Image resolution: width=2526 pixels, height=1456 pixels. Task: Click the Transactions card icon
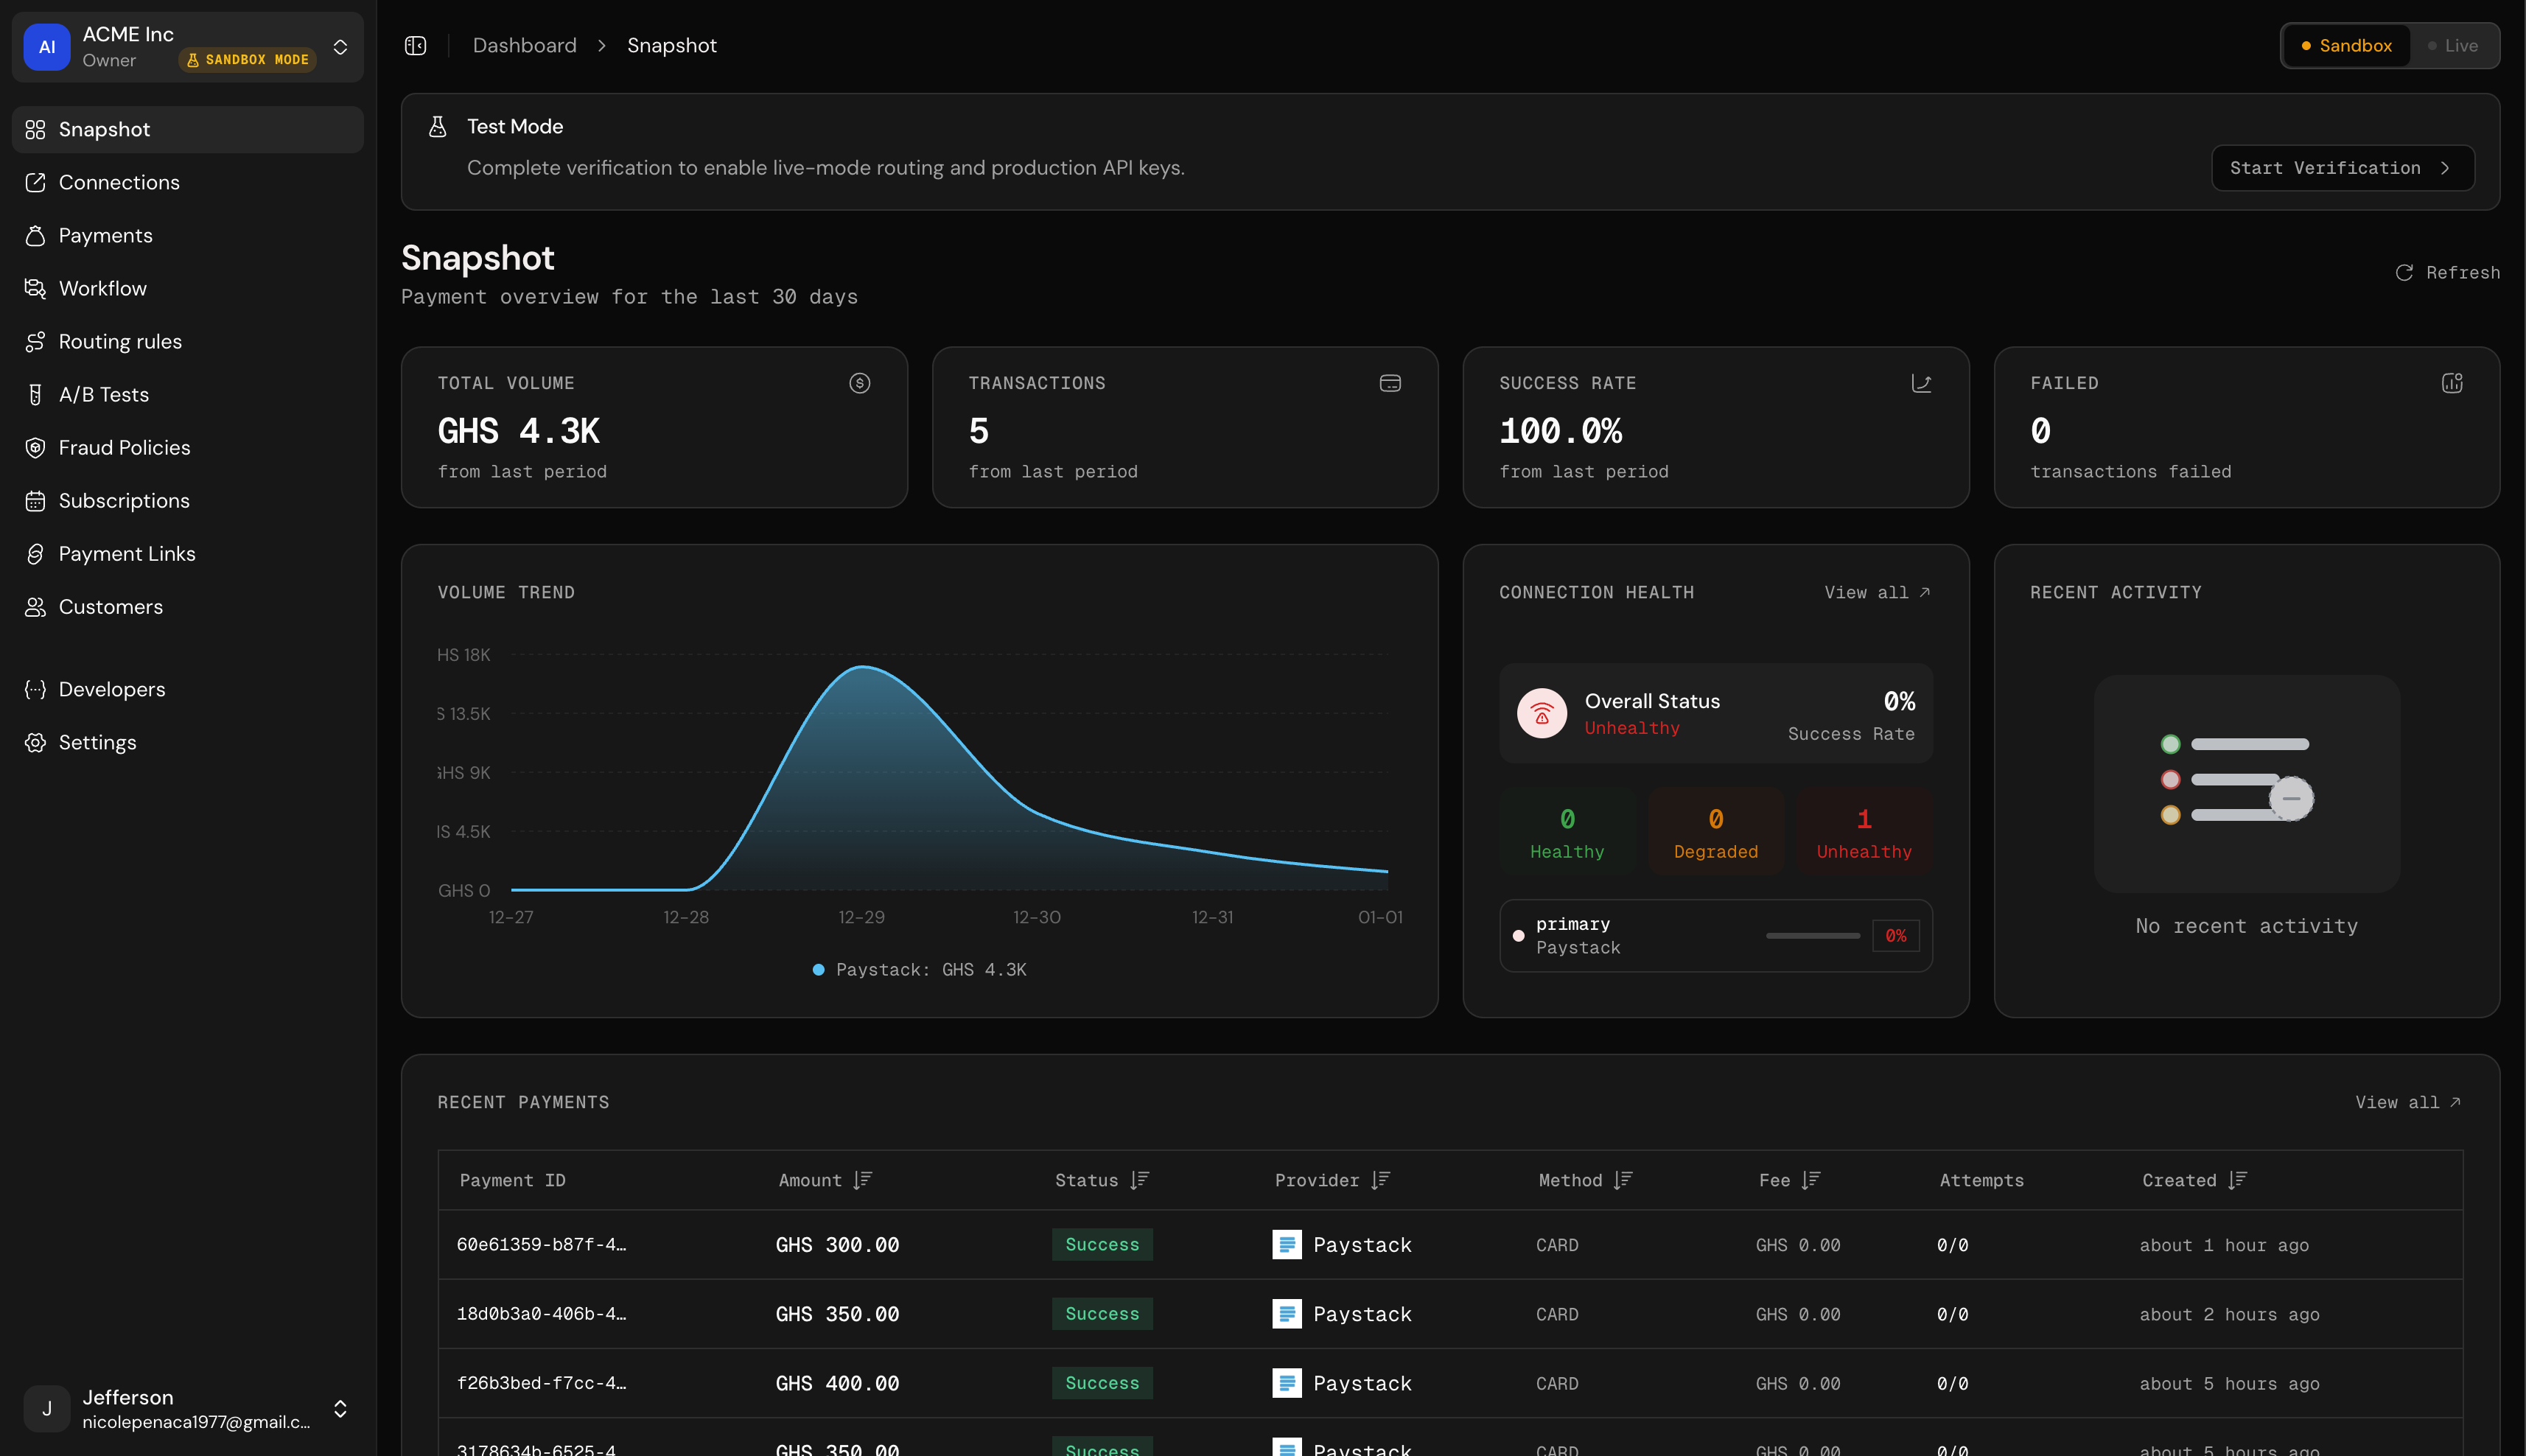pyautogui.click(x=1389, y=383)
